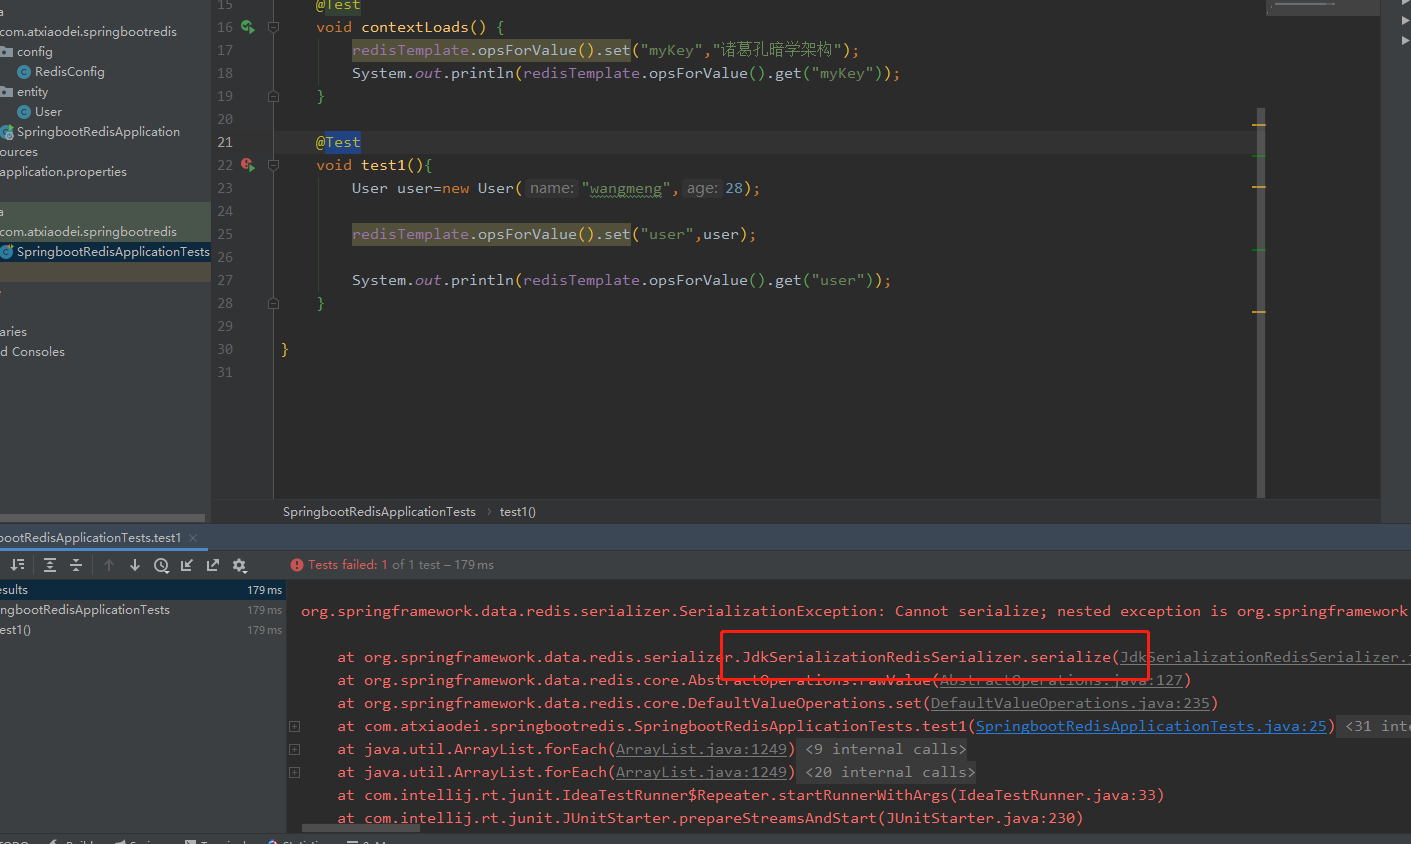Click the sort tests toolbar icon
The image size is (1411, 844).
coord(17,565)
